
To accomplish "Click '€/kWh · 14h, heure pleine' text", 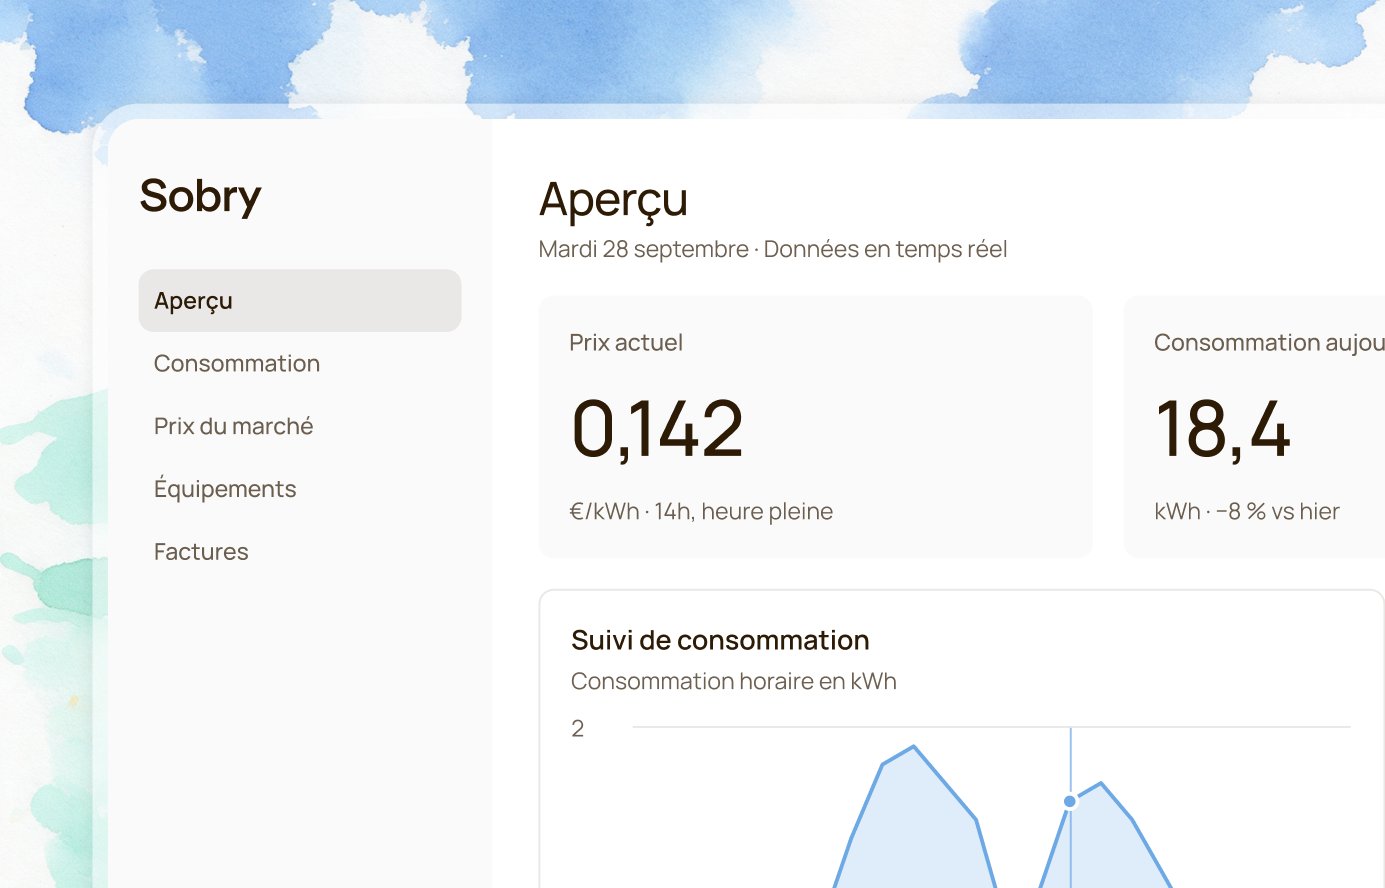I will [701, 511].
